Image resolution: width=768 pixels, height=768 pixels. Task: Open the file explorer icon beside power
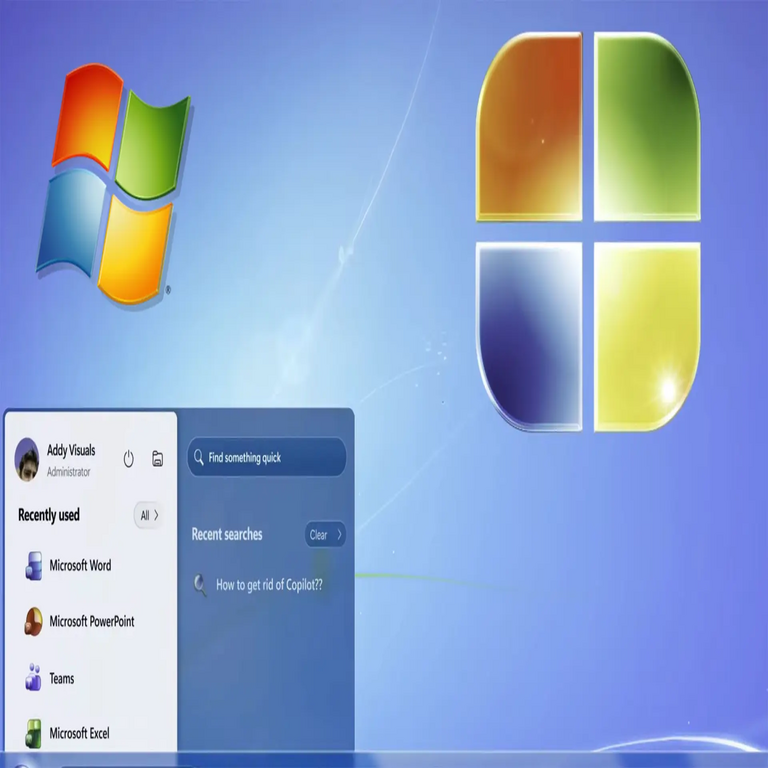point(157,458)
